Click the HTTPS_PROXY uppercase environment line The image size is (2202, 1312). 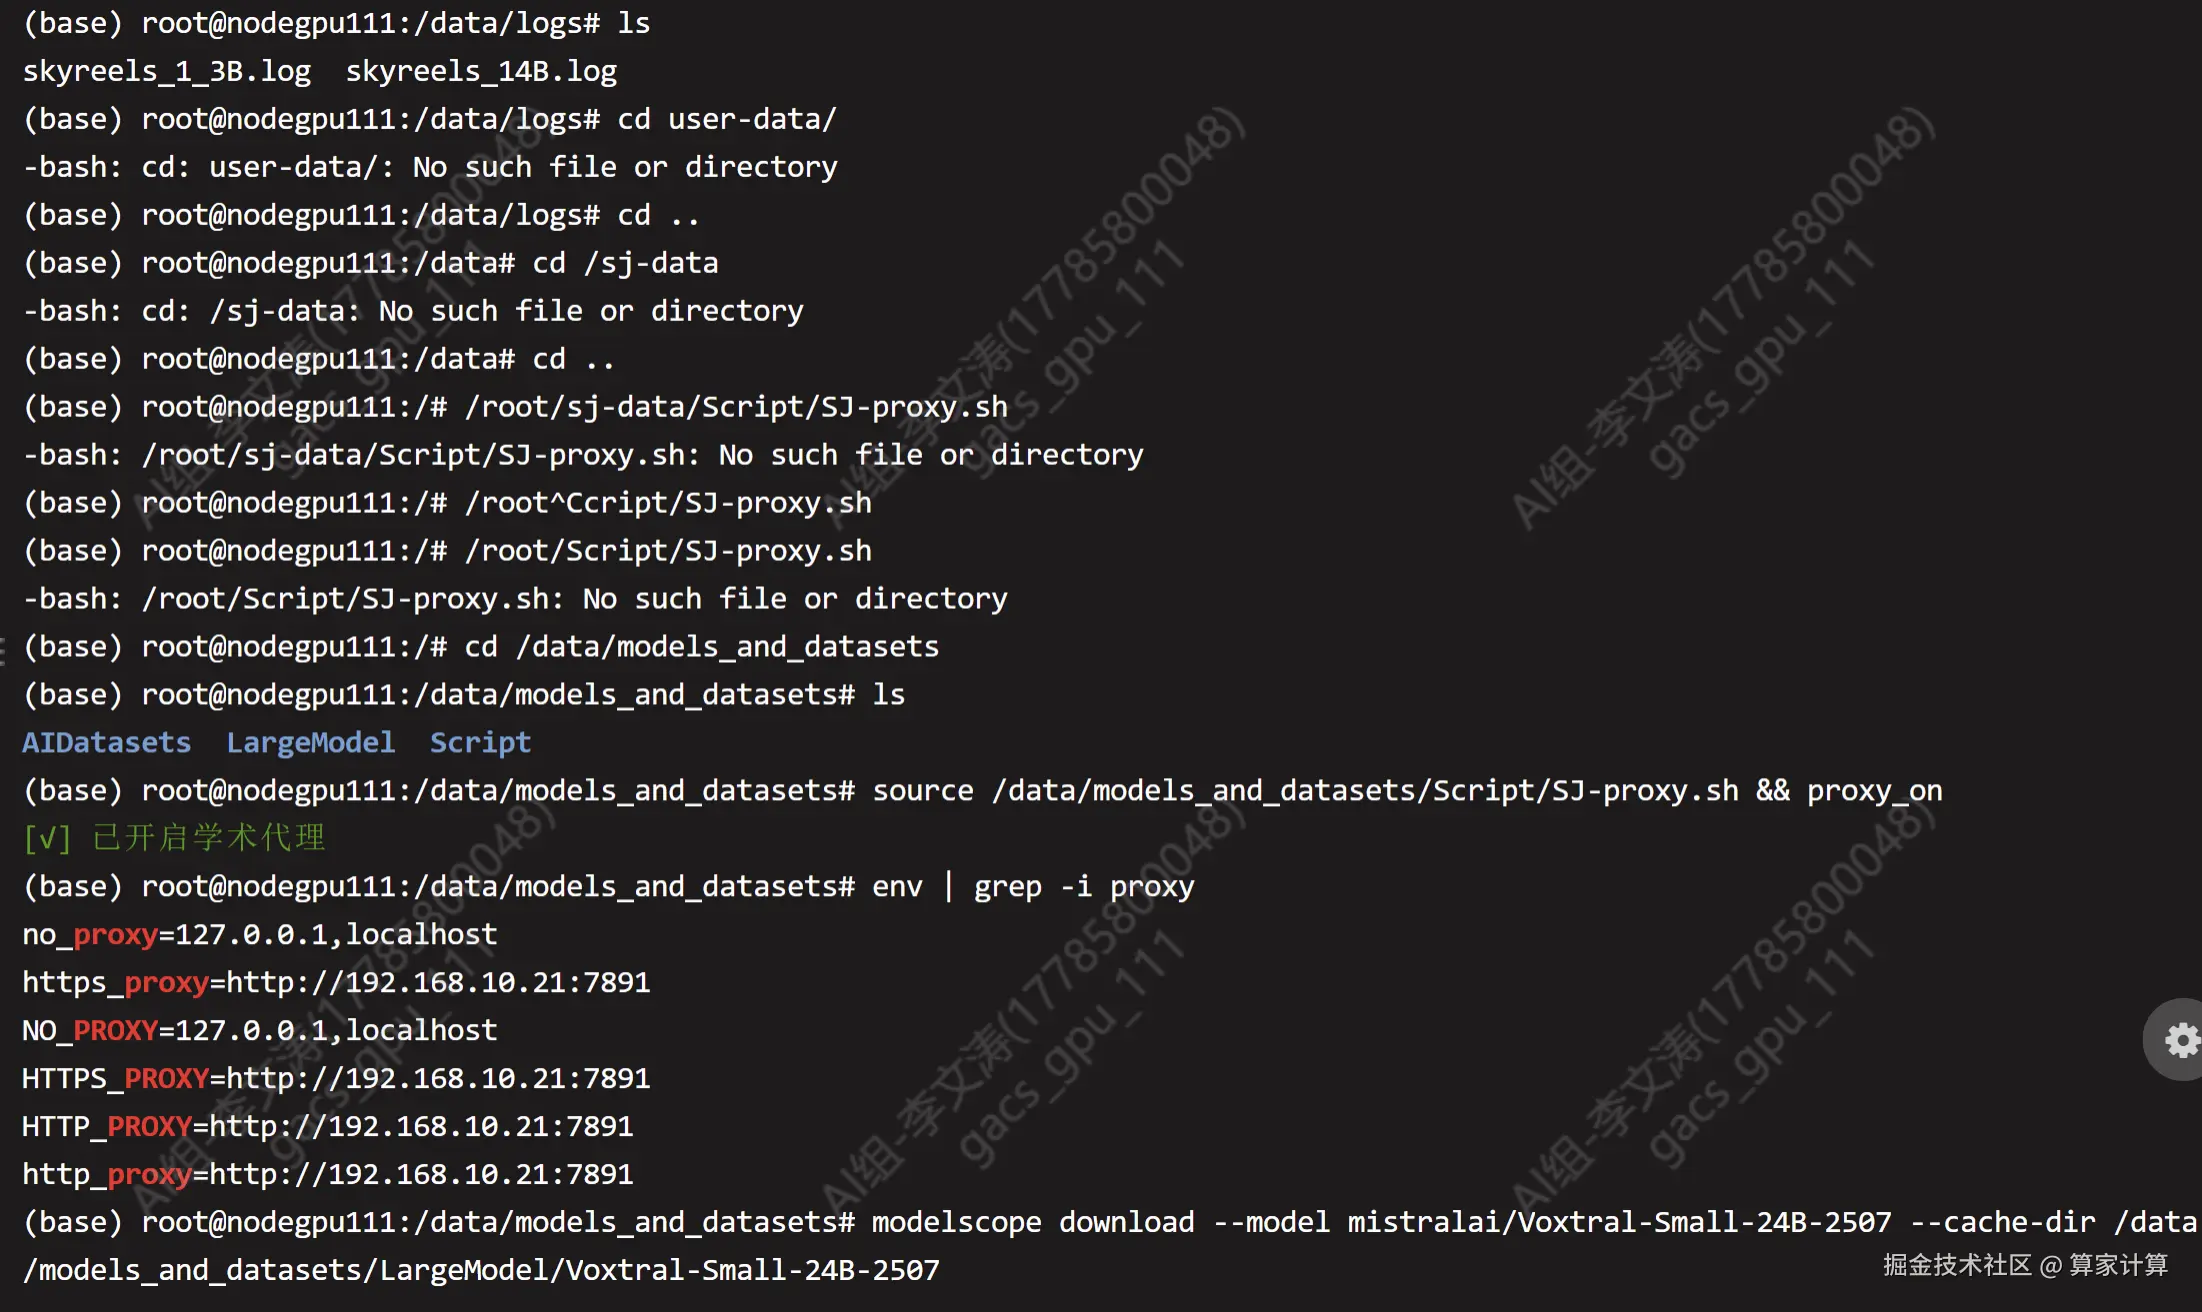[336, 1078]
